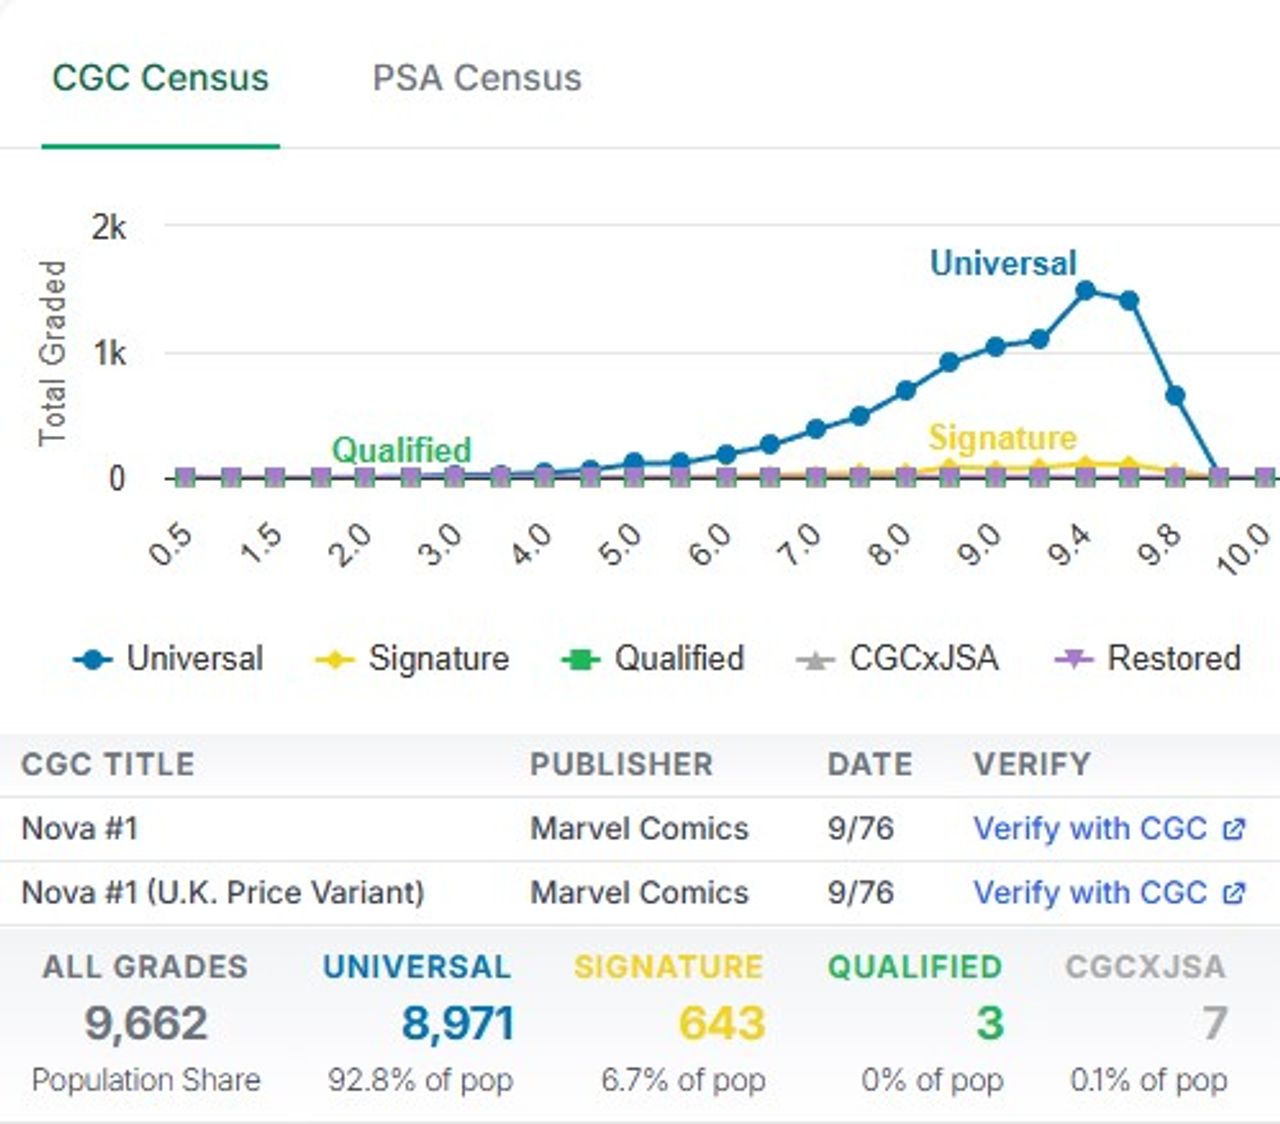
Task: Switch to the PSA Census tab
Action: click(x=476, y=78)
